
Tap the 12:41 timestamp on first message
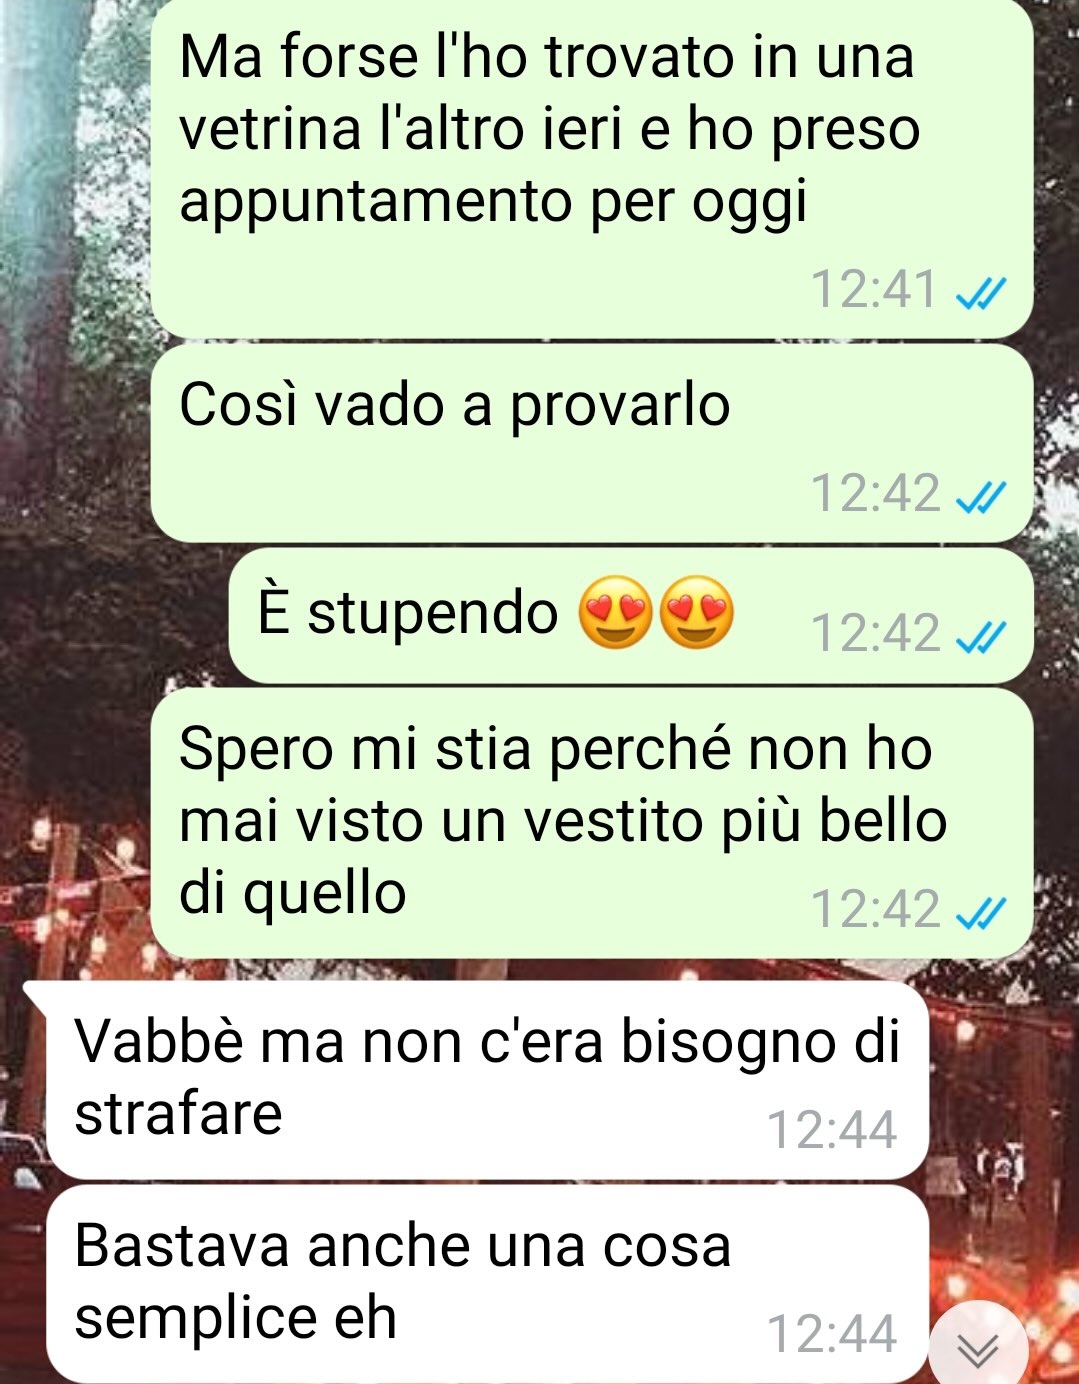click(x=874, y=291)
